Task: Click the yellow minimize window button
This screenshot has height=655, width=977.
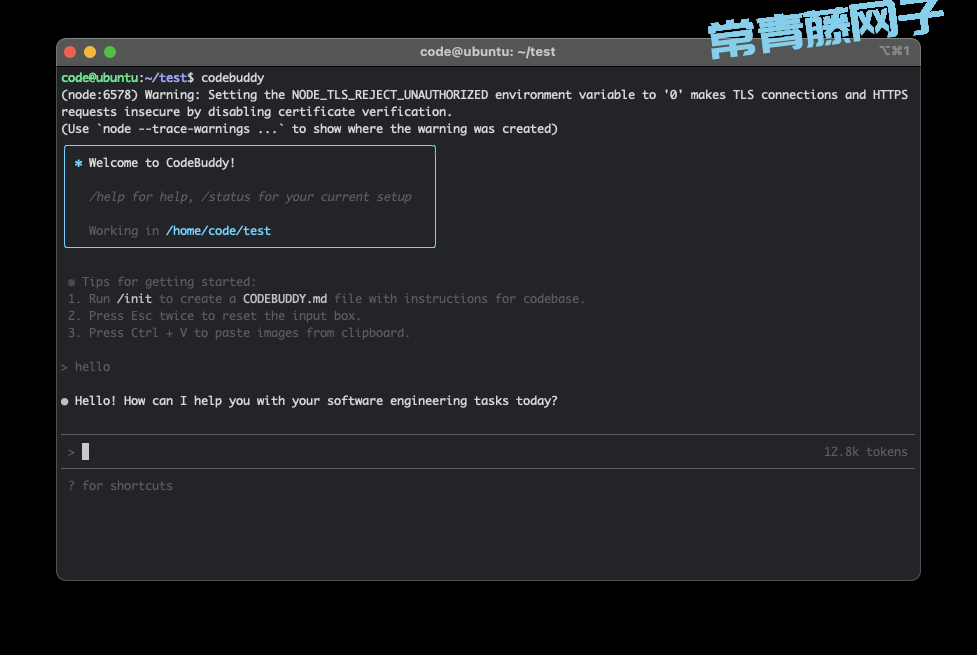Action: 90,52
